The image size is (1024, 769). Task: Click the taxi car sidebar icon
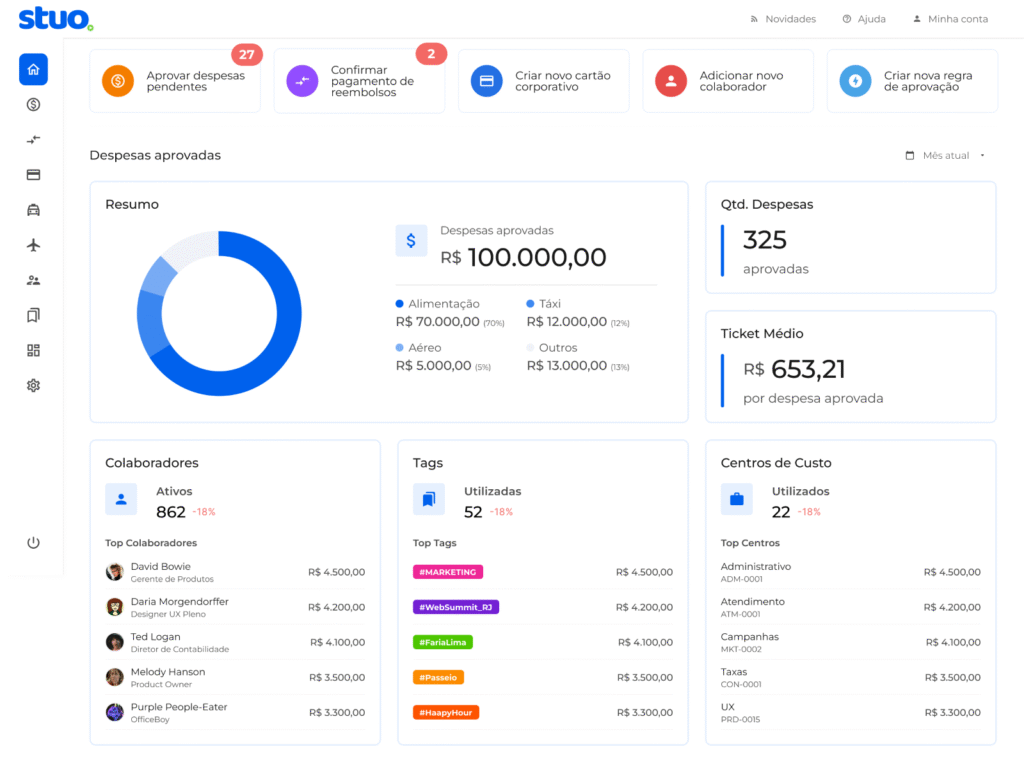pyautogui.click(x=33, y=210)
